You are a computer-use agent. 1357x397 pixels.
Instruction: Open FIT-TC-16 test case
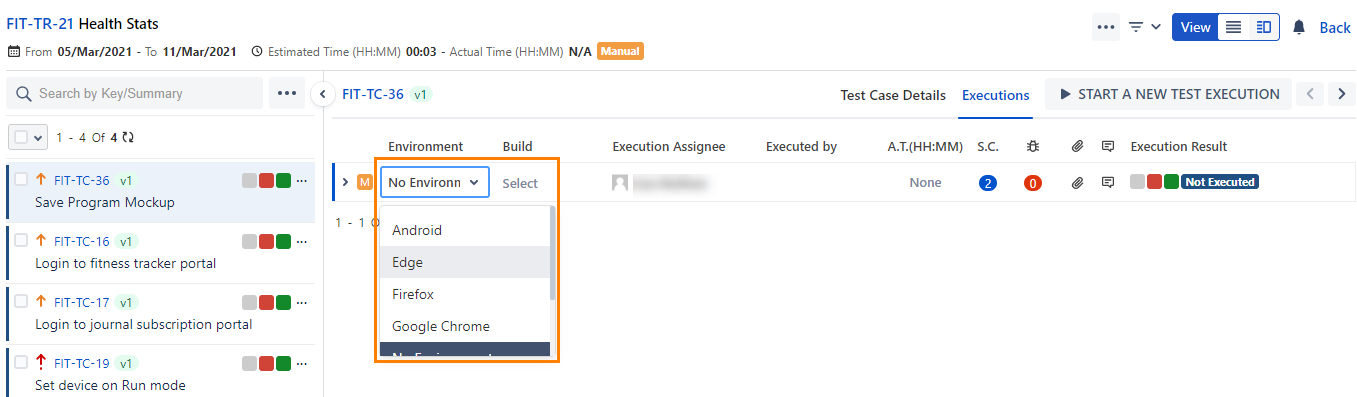(x=82, y=242)
